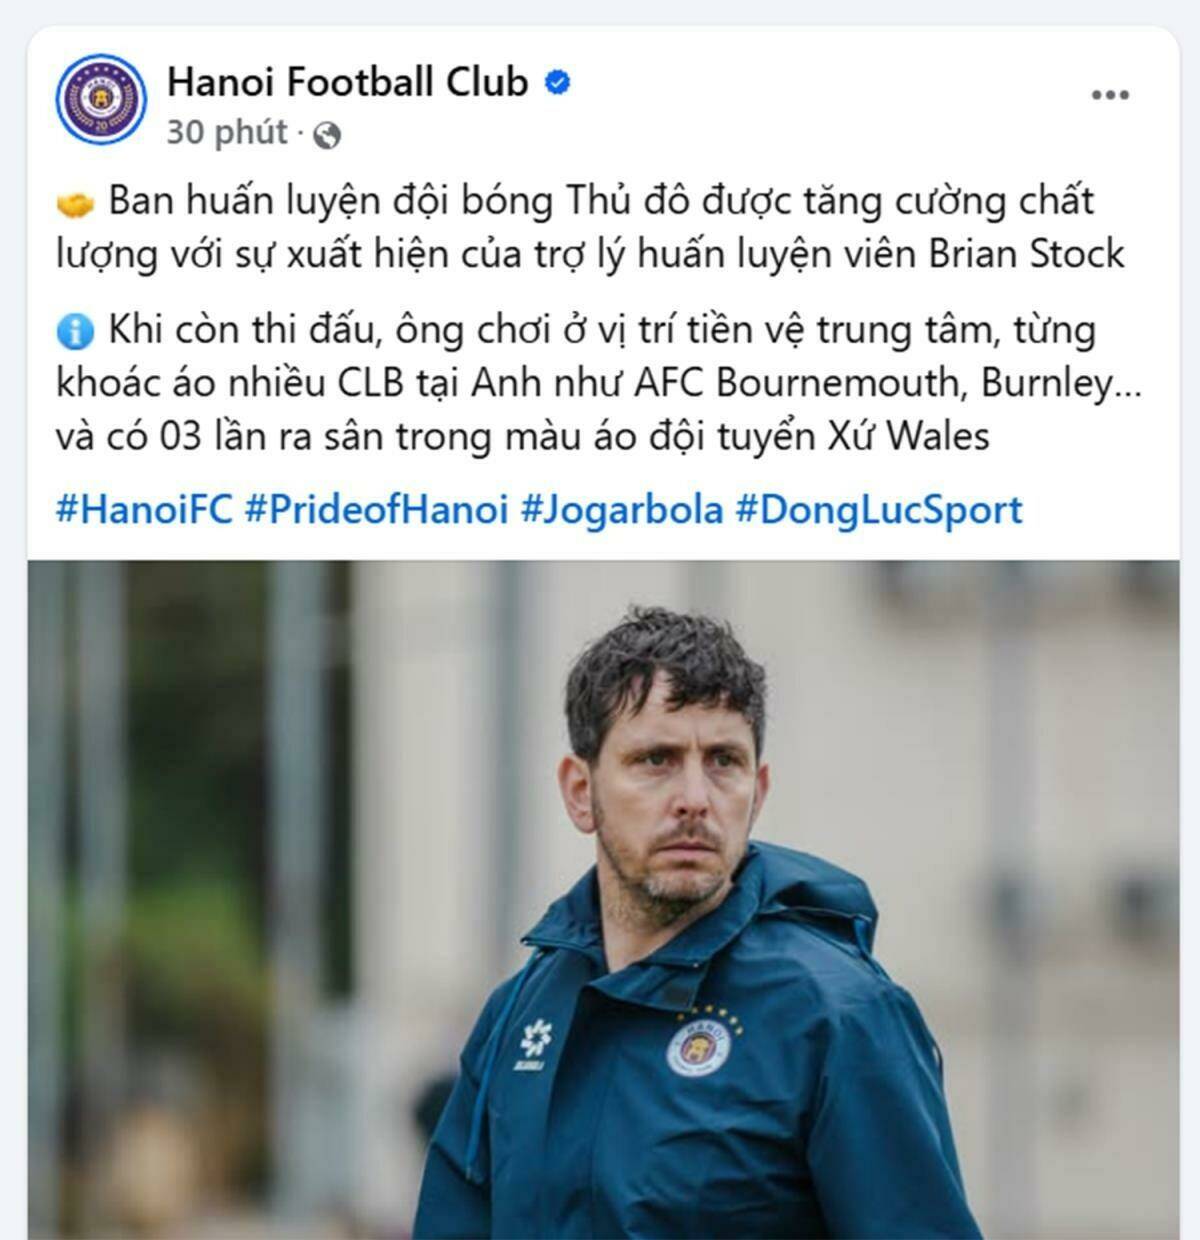
Task: Click the verified blue checkmark badge
Action: coord(559,83)
